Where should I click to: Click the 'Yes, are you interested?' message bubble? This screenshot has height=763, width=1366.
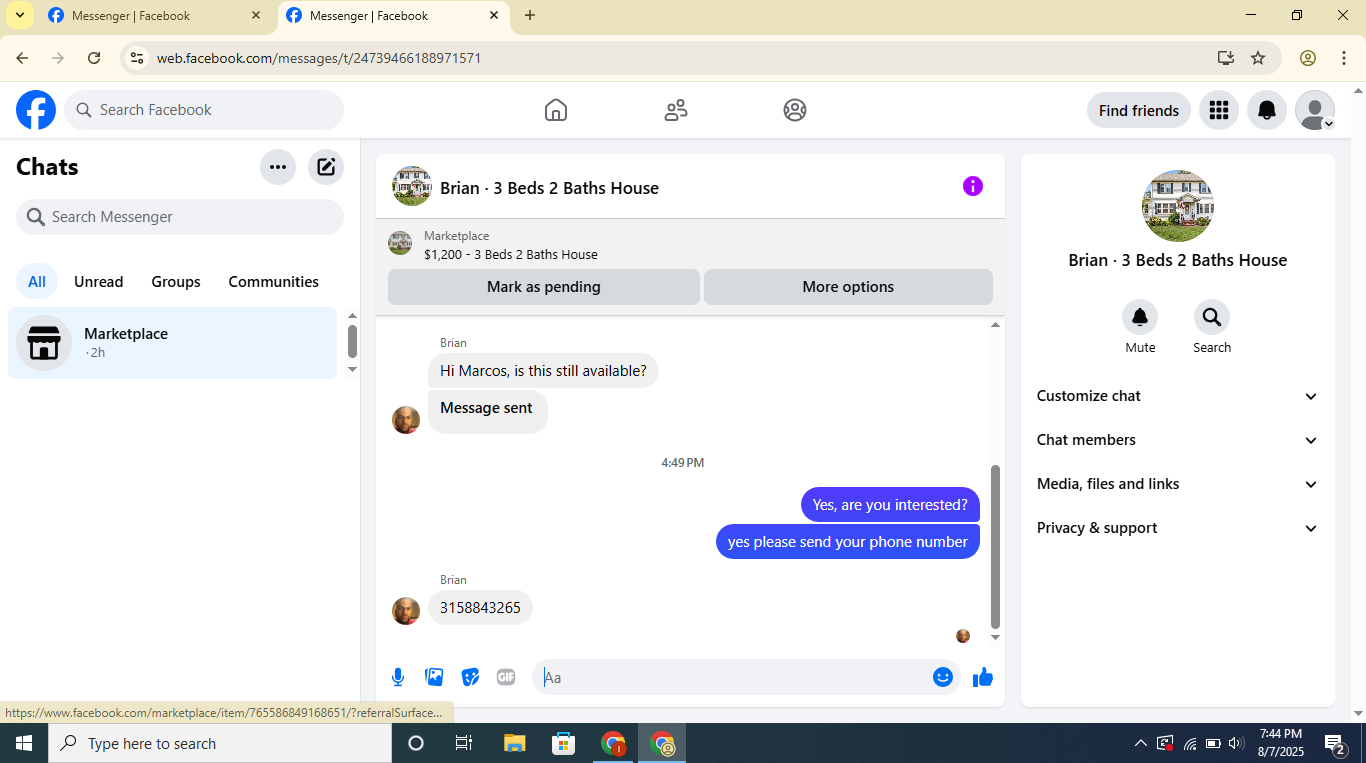click(890, 505)
